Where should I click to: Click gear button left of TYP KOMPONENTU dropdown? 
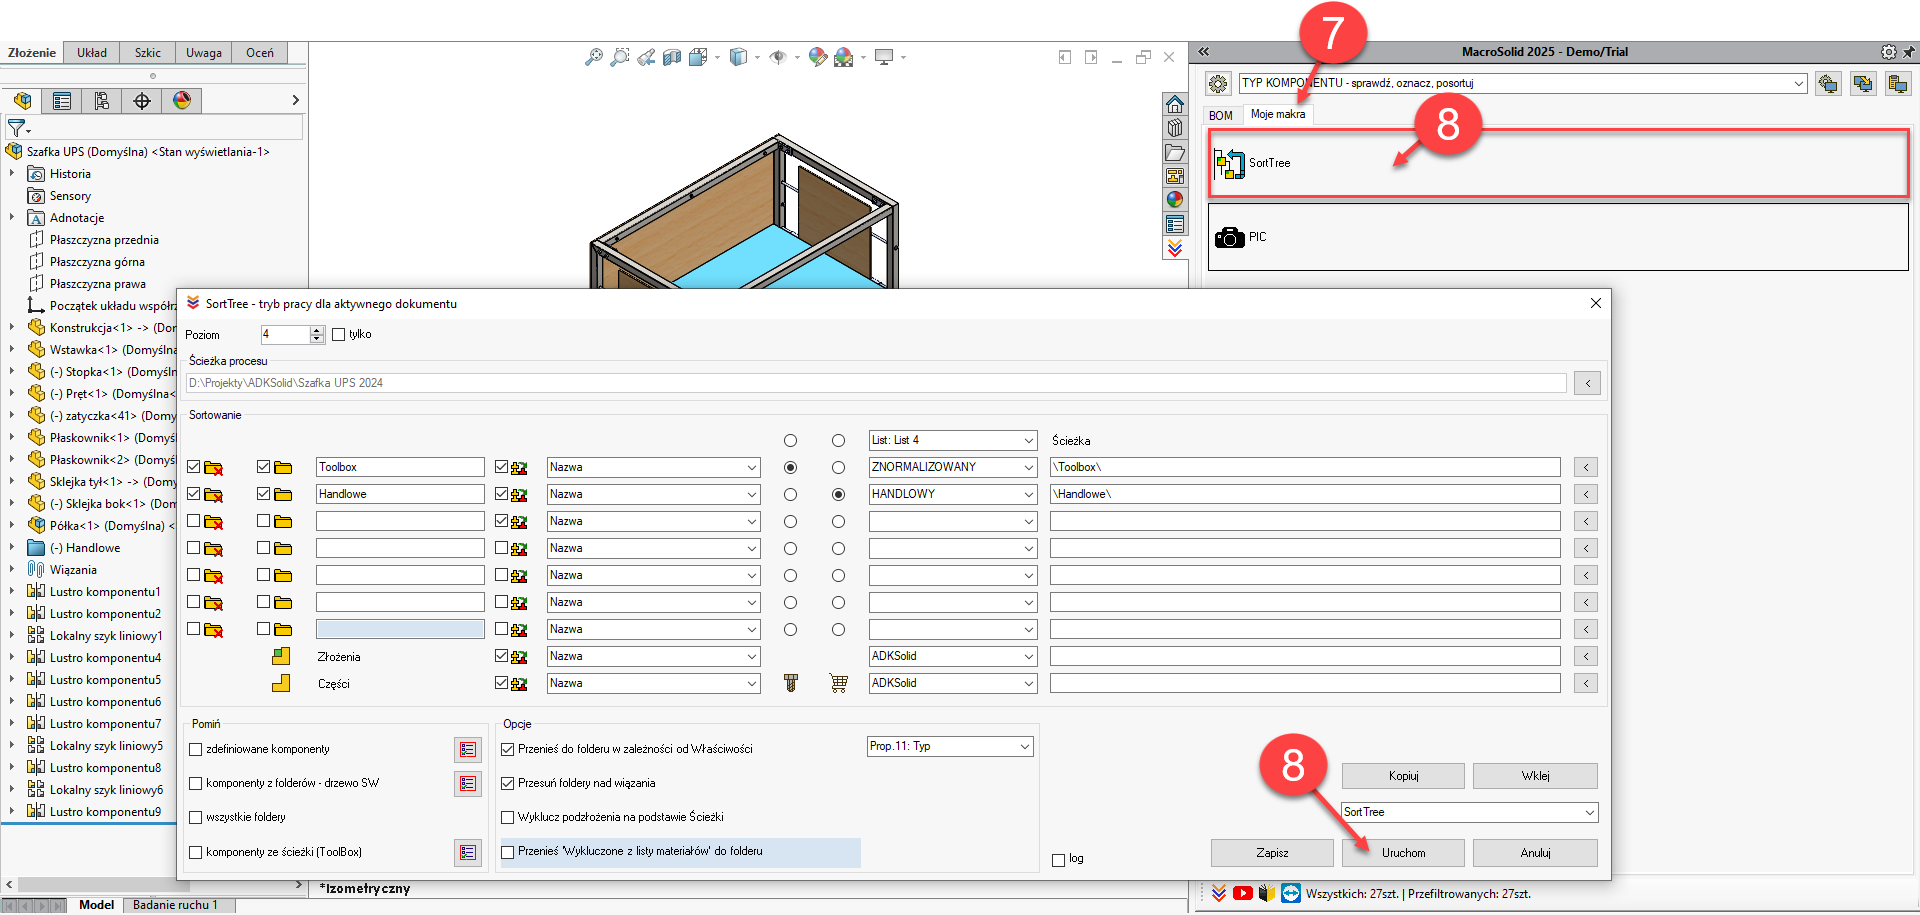click(x=1218, y=84)
